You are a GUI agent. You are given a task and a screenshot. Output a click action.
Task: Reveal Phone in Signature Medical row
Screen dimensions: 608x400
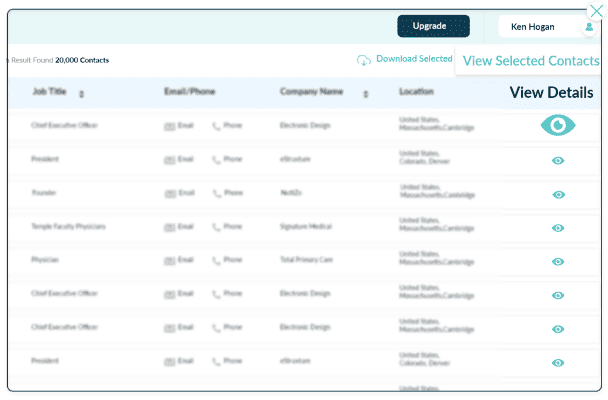point(227,227)
